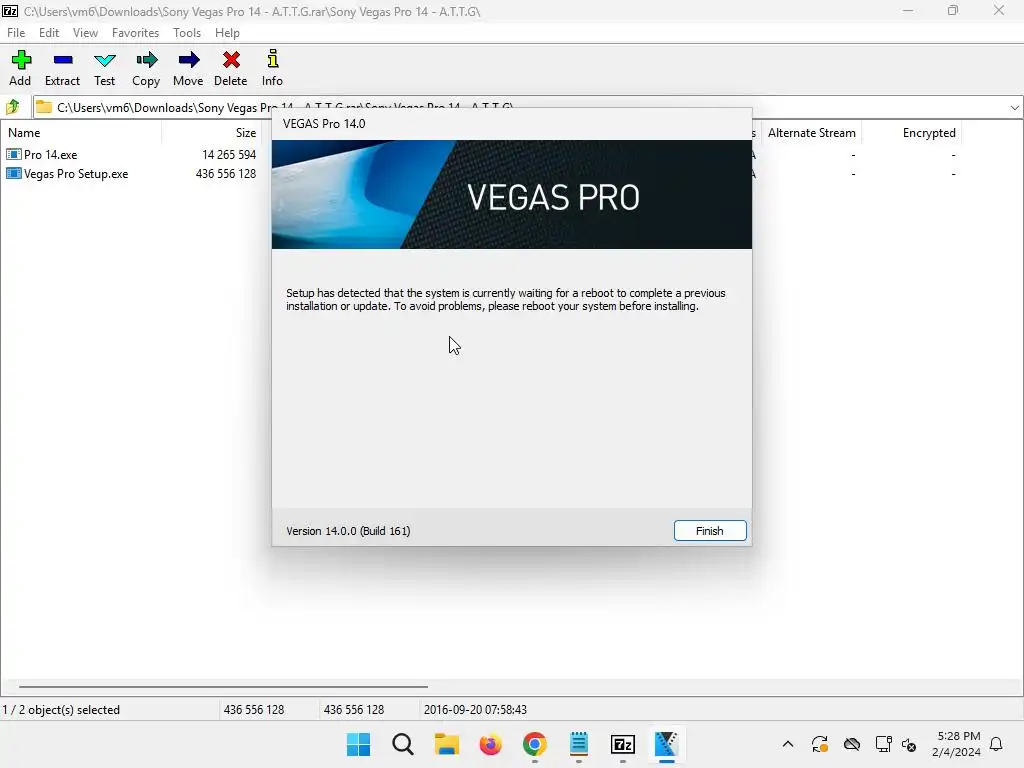Open the Windows Start button
The height and width of the screenshot is (768, 1024).
(359, 744)
